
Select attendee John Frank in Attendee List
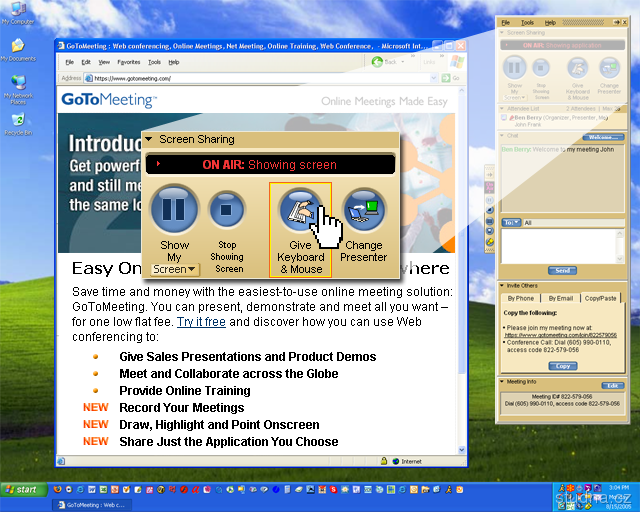(x=527, y=124)
